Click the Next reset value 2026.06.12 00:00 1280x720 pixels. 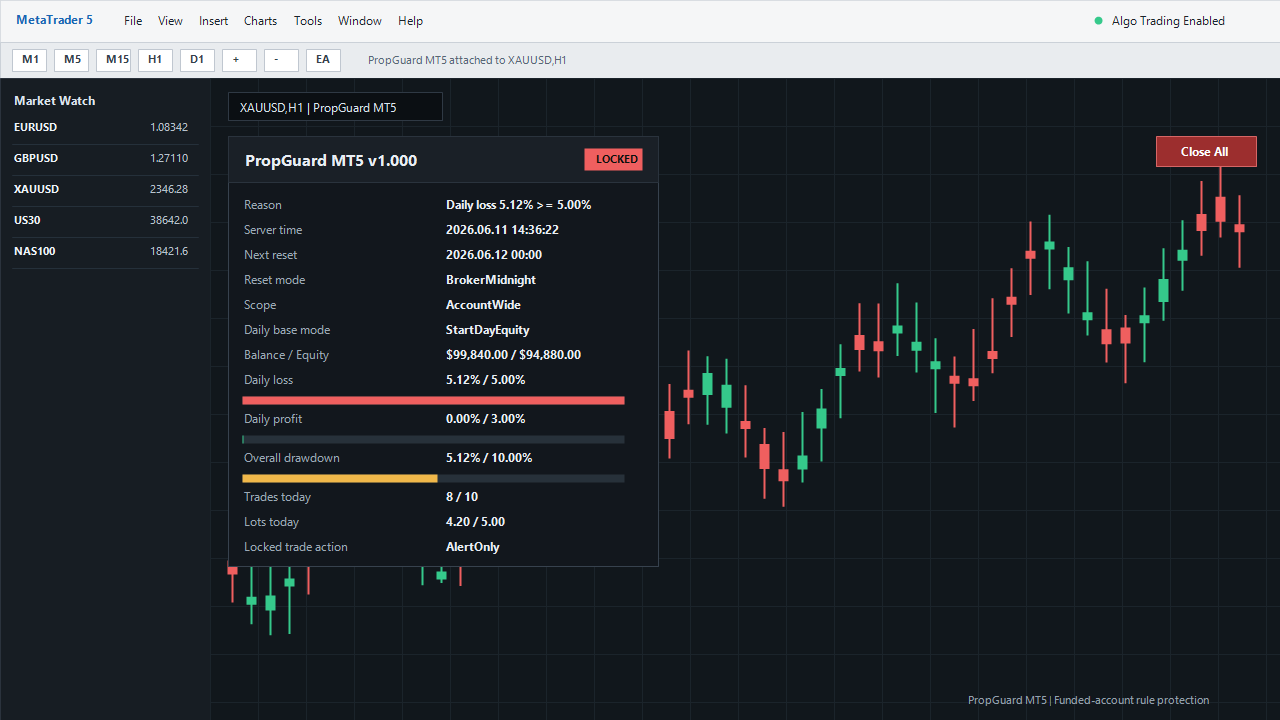pos(494,255)
